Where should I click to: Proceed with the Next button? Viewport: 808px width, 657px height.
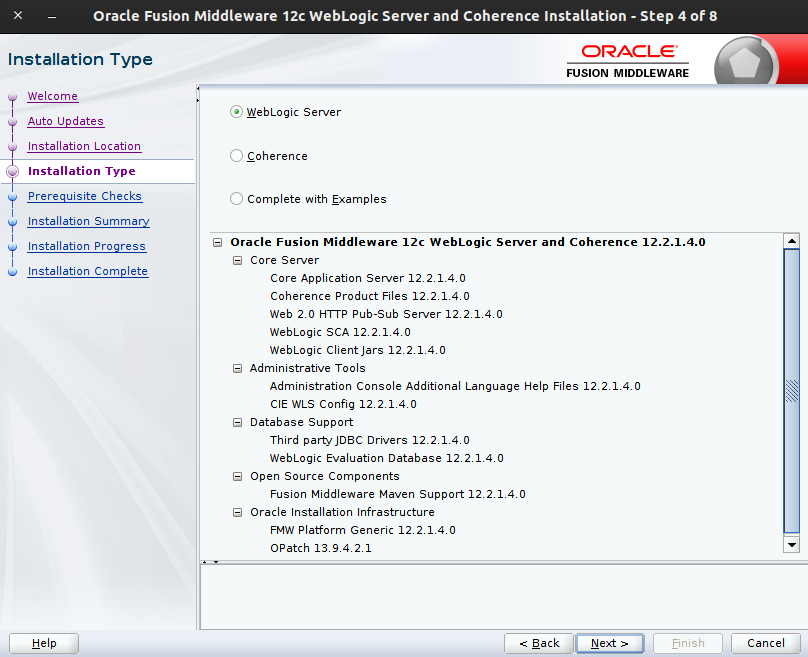(610, 643)
